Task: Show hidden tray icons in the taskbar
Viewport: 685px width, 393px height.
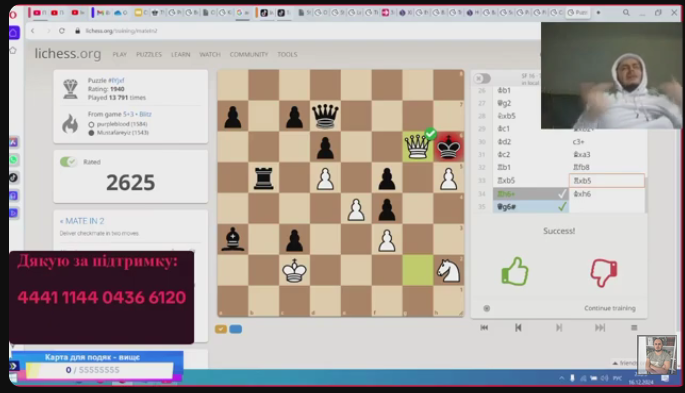Action: pyautogui.click(x=562, y=378)
